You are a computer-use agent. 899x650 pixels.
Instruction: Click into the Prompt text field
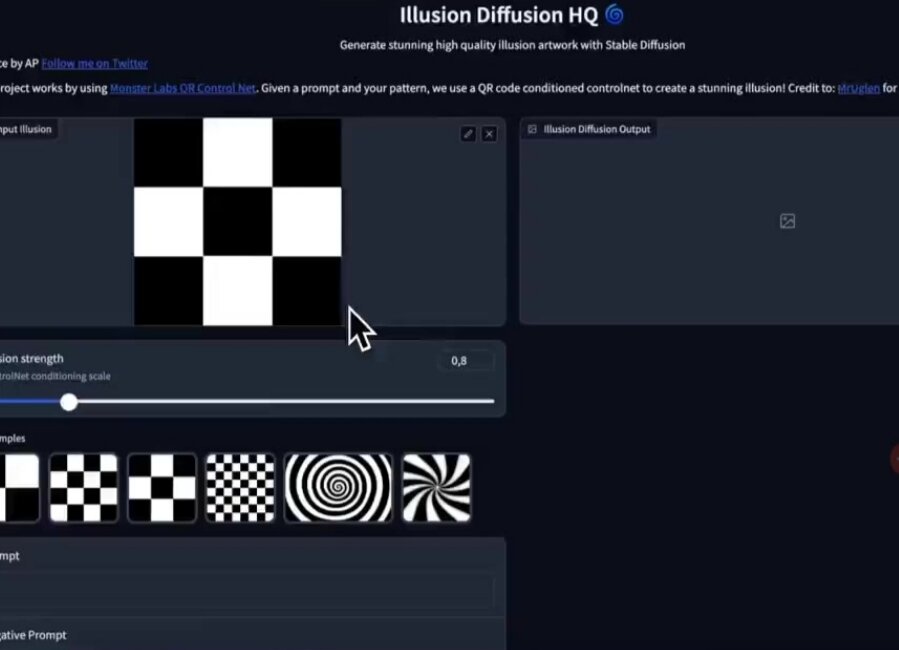247,592
